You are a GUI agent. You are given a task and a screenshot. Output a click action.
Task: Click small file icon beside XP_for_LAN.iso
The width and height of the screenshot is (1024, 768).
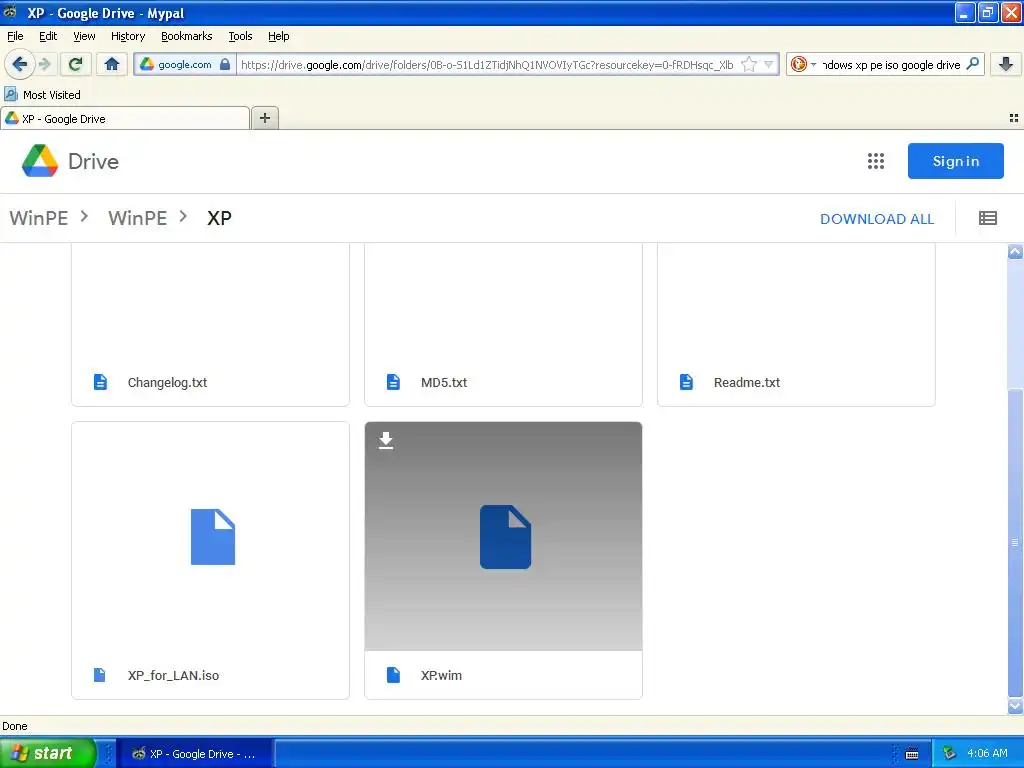coord(99,675)
